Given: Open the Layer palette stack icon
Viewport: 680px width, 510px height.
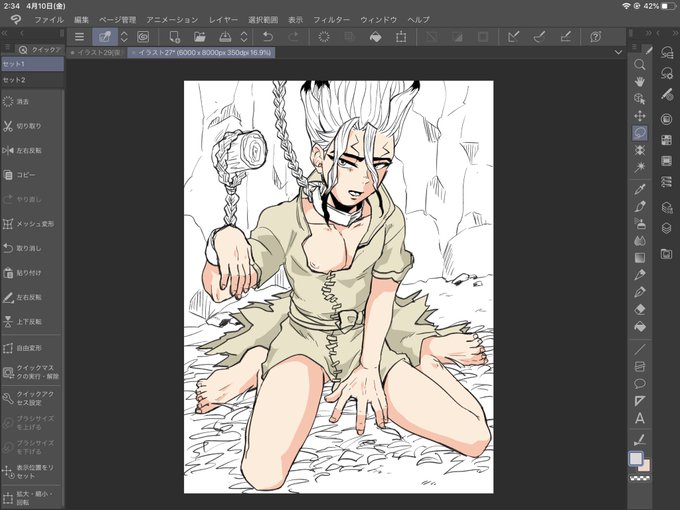Looking at the screenshot, I should 667,228.
